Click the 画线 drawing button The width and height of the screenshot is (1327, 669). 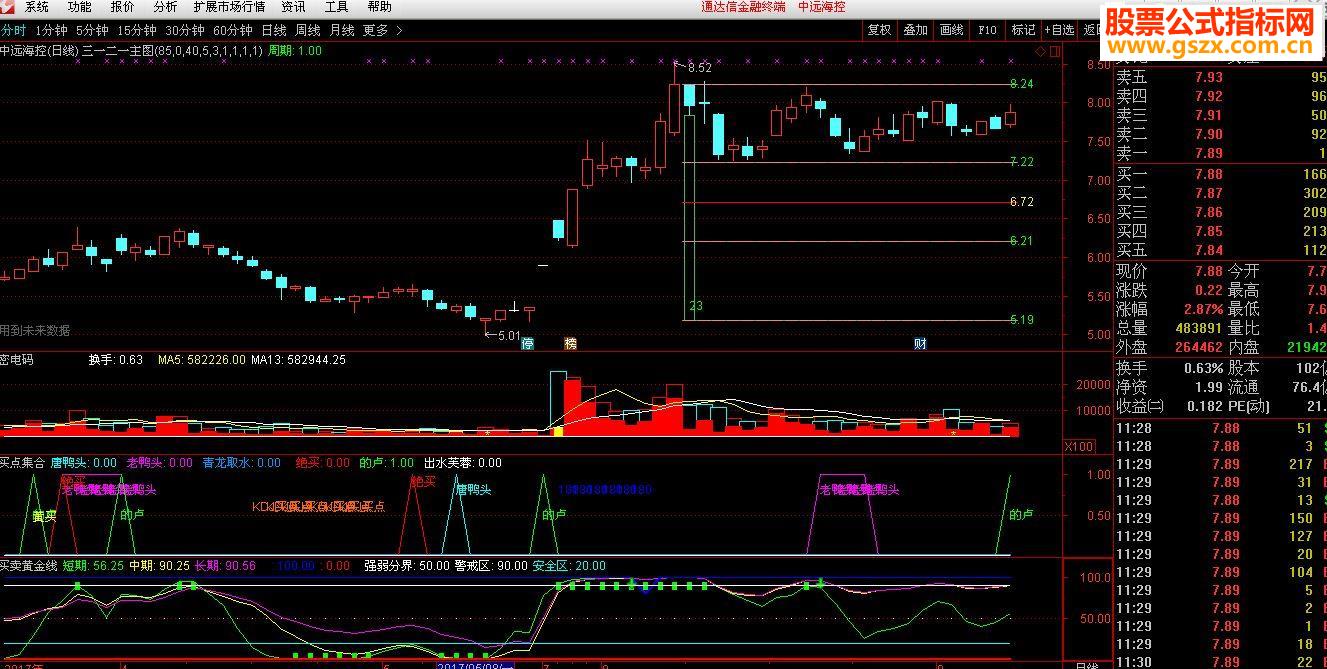pos(951,30)
